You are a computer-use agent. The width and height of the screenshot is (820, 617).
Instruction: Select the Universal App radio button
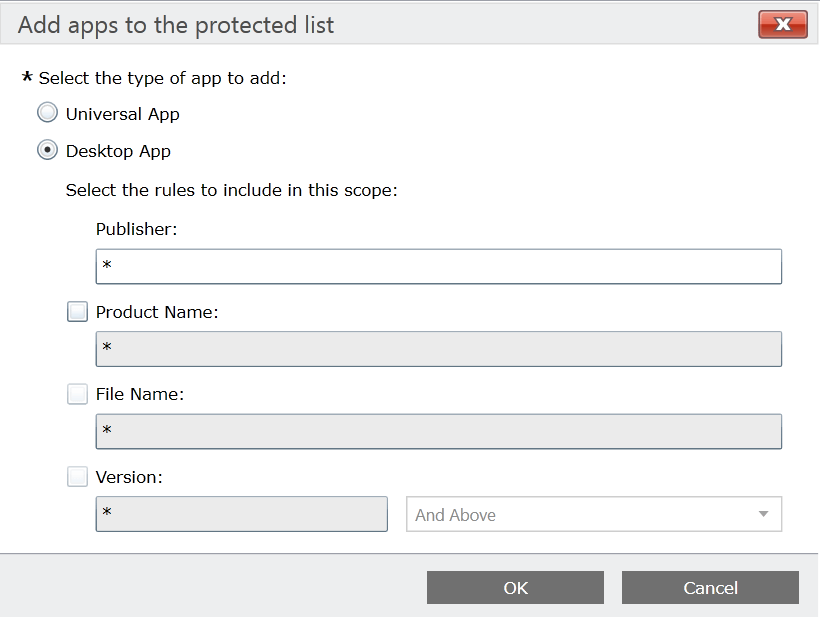(x=47, y=113)
